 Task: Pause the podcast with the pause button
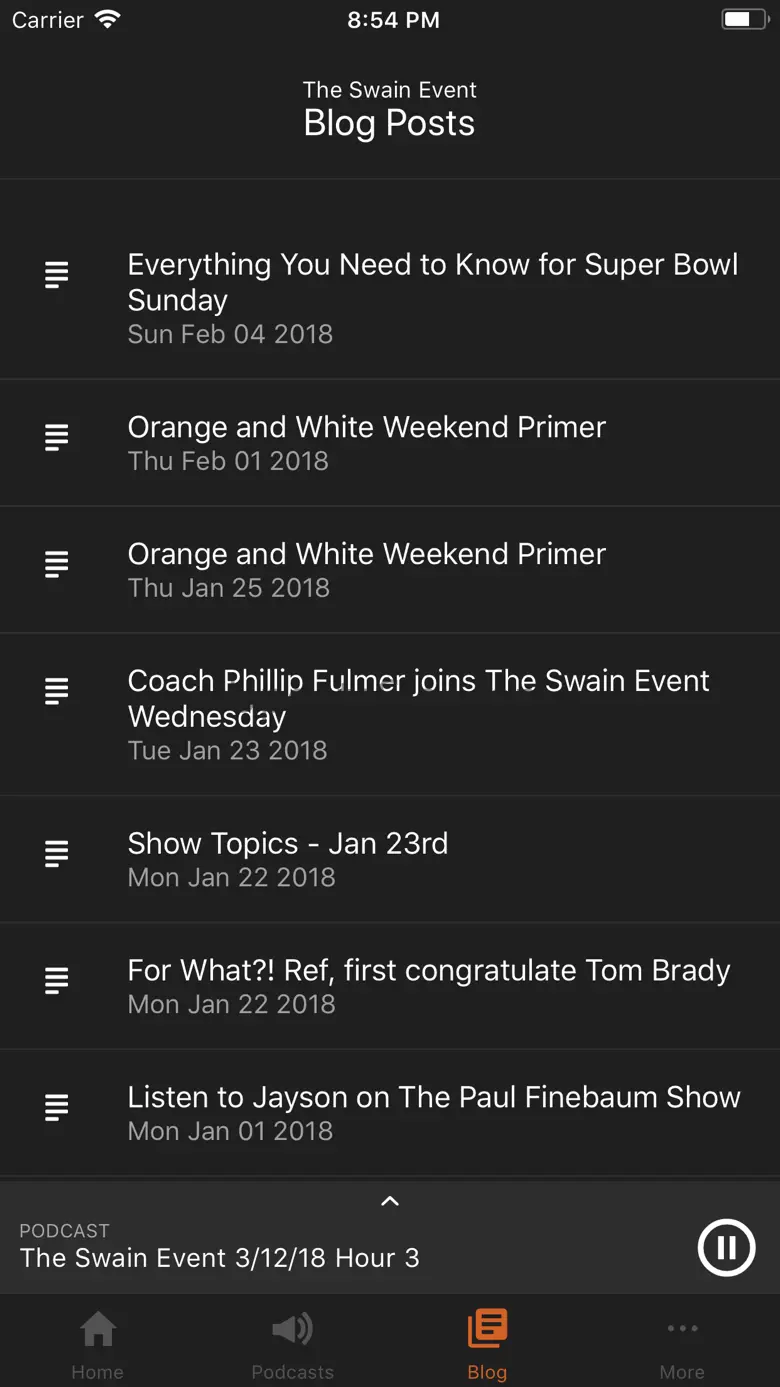tap(726, 1247)
